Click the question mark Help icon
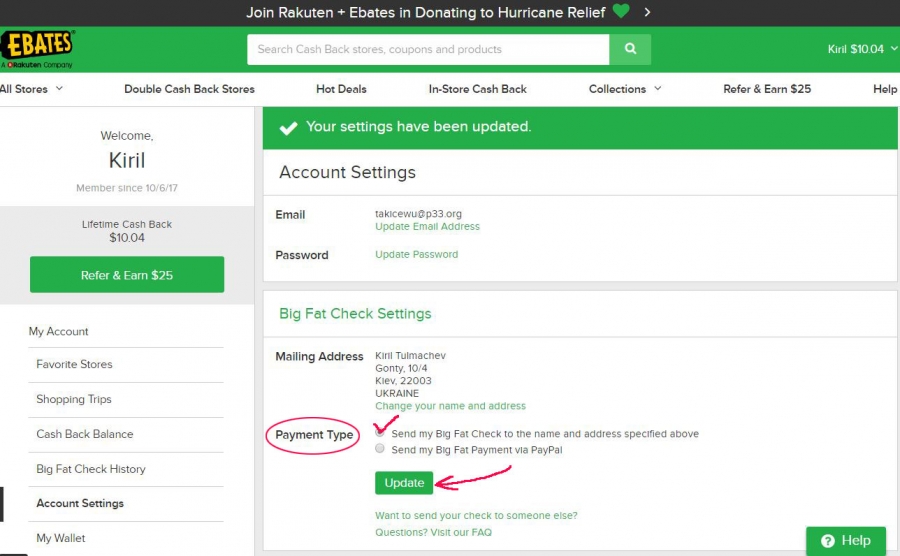Image resolution: width=900 pixels, height=556 pixels. coord(827,541)
